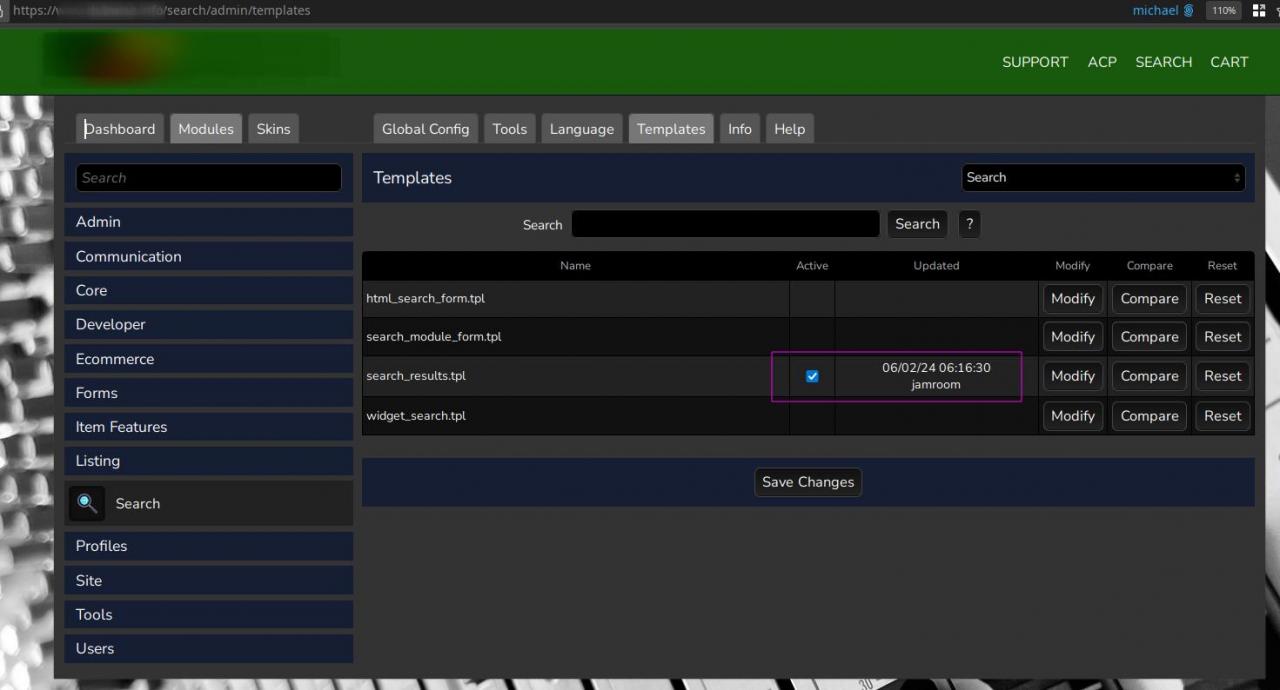Click the fingerprint icon next to michael

[x=1189, y=11]
